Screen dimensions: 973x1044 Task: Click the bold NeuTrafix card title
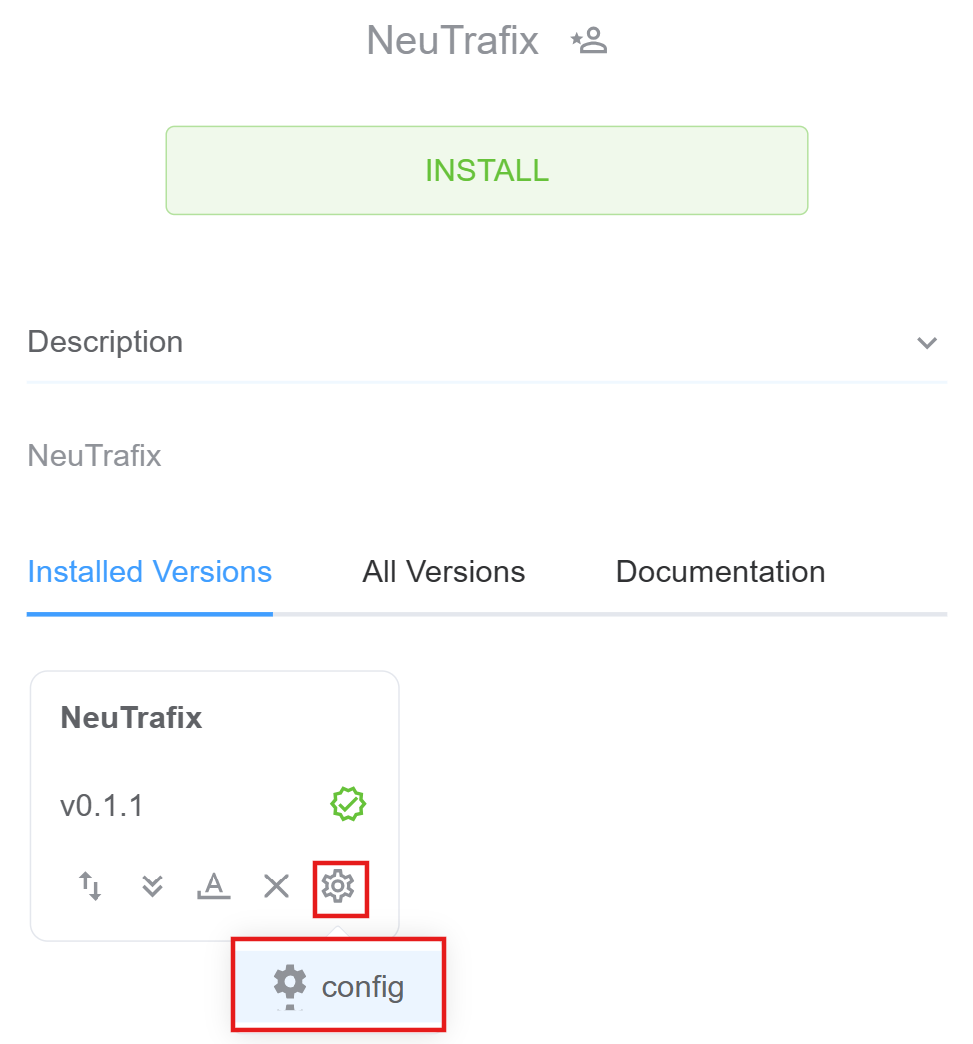click(131, 717)
